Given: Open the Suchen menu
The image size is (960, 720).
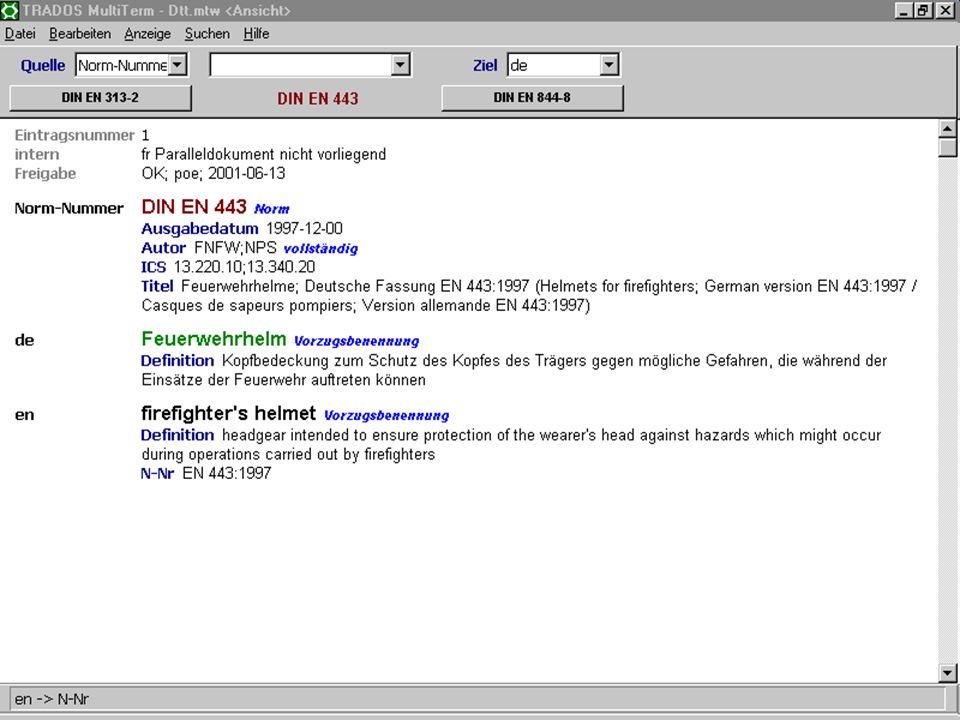Looking at the screenshot, I should point(207,34).
